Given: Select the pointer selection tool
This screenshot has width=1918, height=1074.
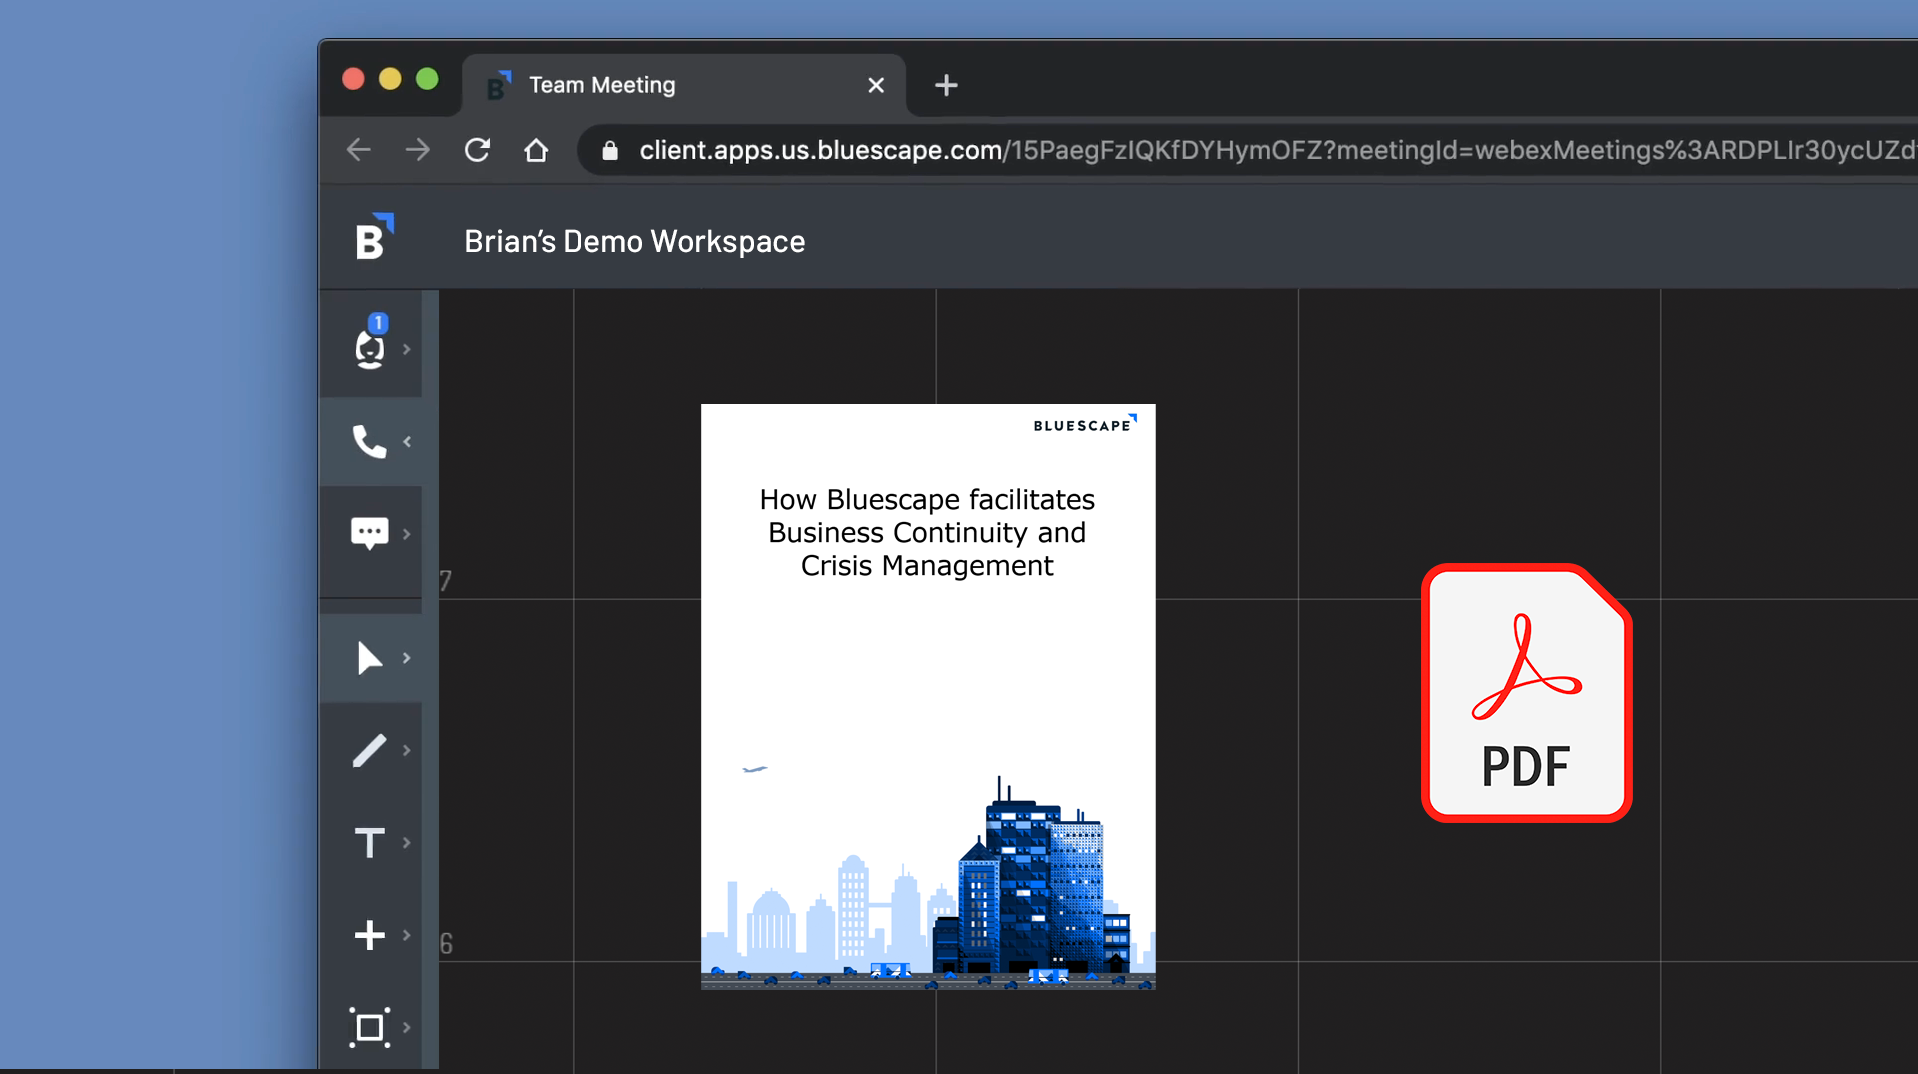Looking at the screenshot, I should tap(369, 658).
